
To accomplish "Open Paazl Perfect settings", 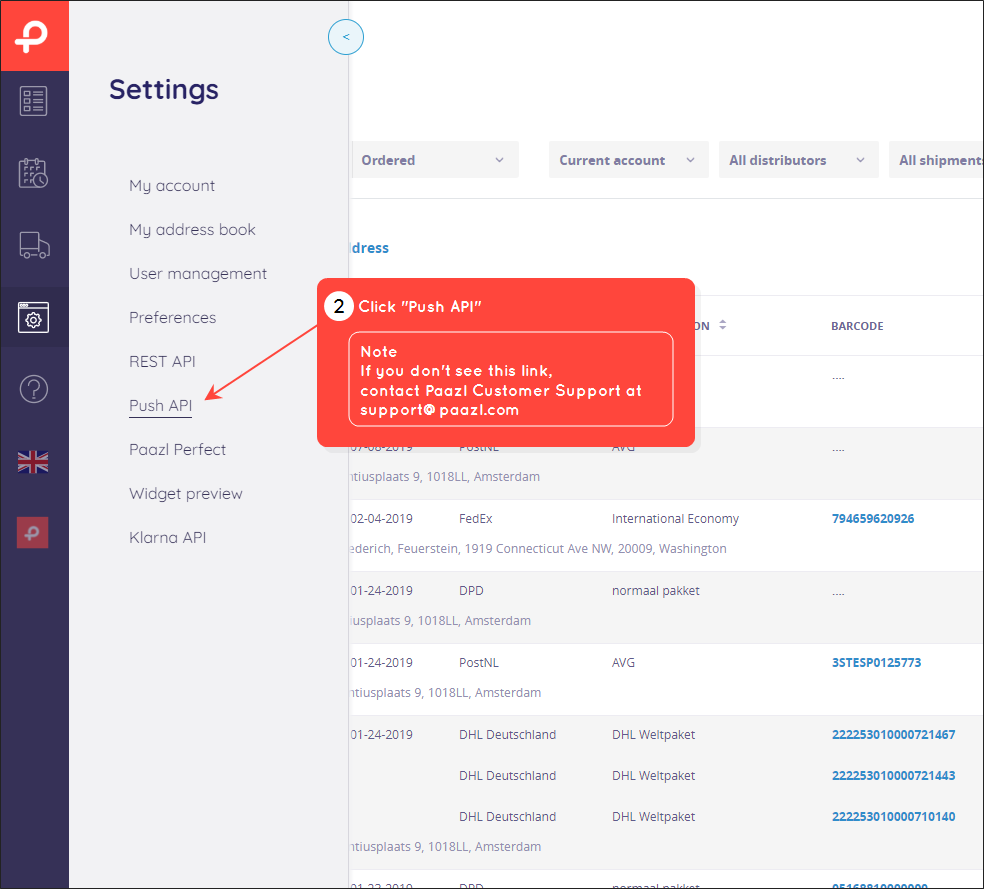I will tap(178, 450).
